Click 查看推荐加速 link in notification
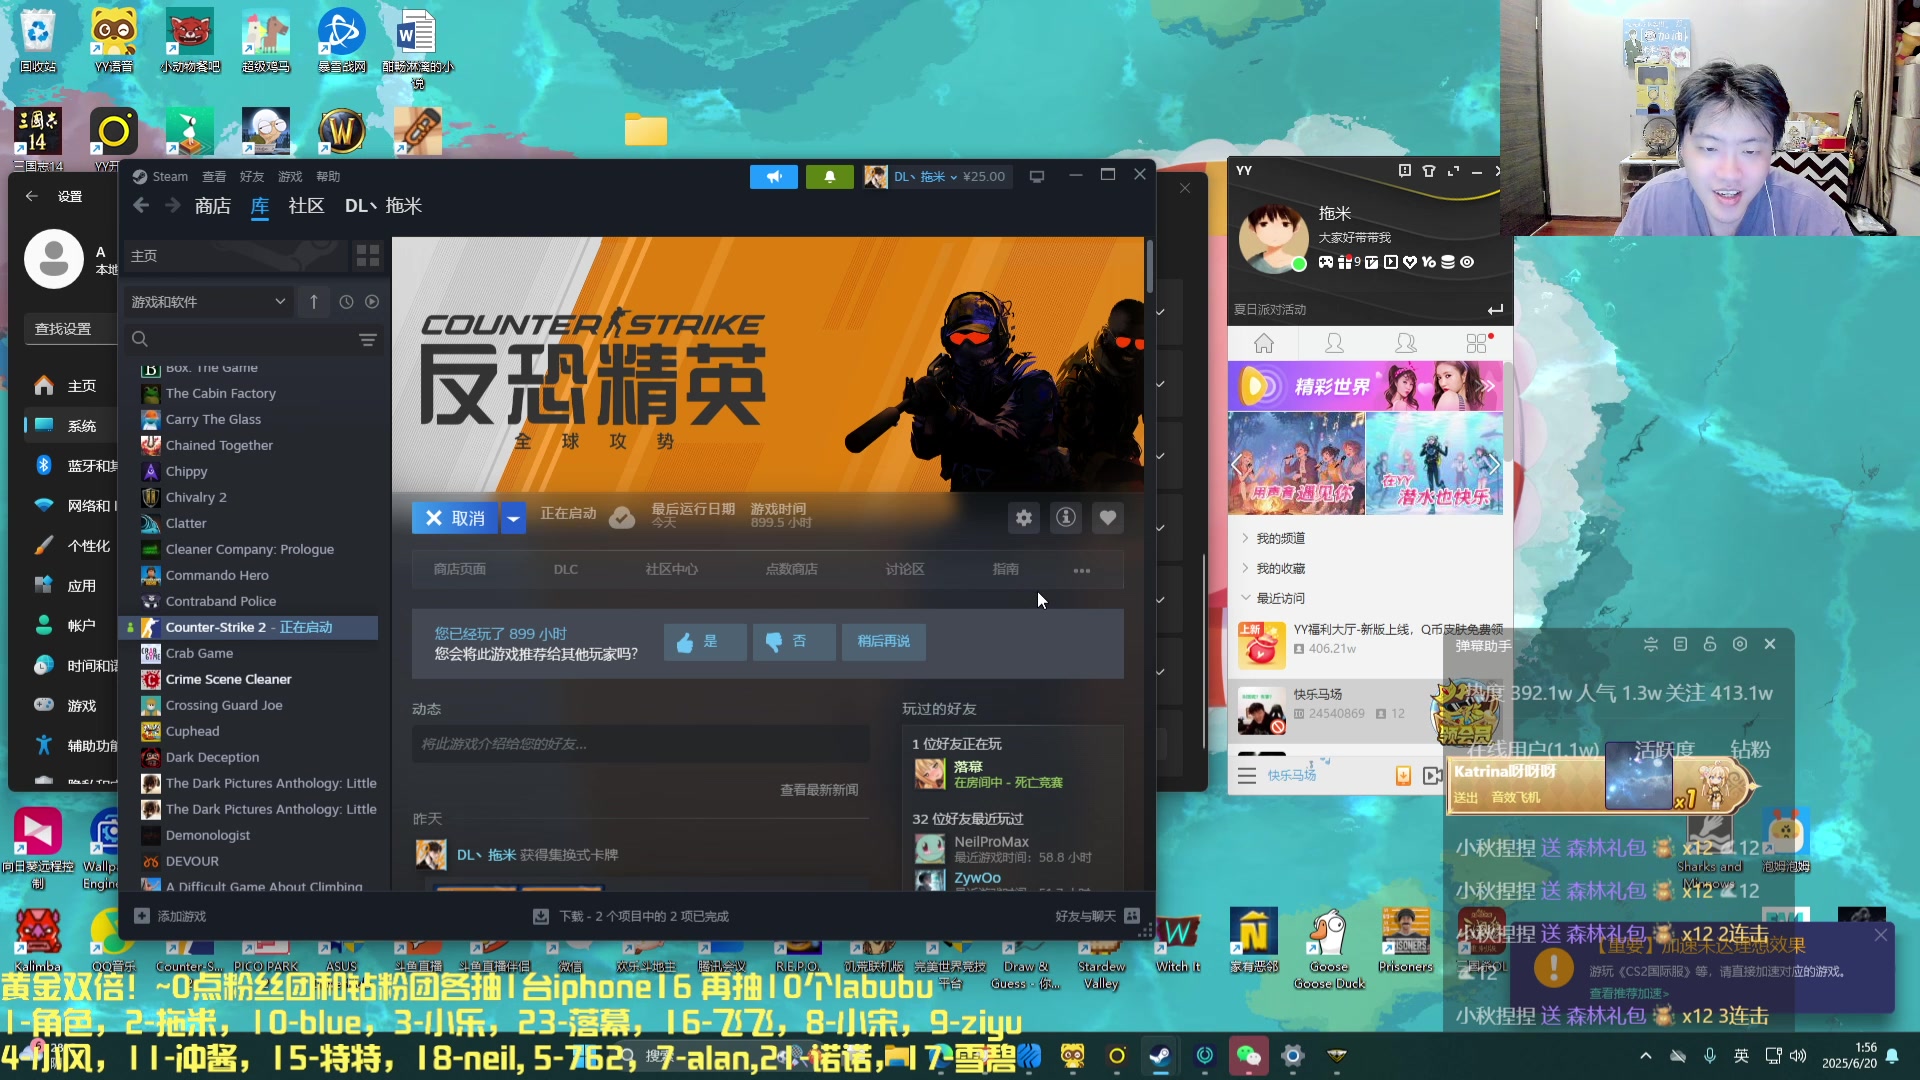This screenshot has height=1080, width=1920. point(1629,993)
